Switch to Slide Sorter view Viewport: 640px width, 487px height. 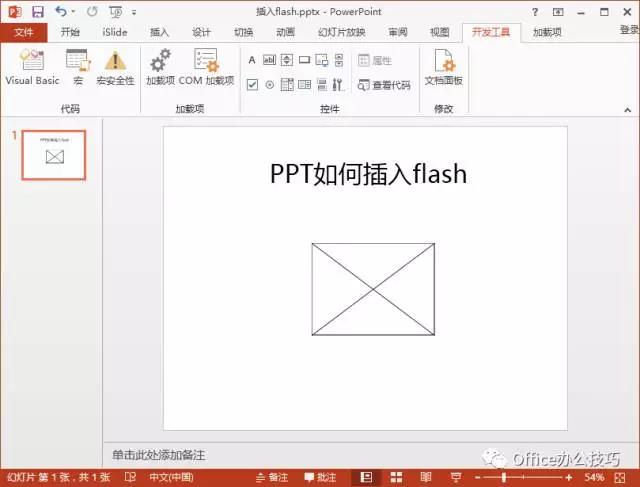click(x=396, y=477)
